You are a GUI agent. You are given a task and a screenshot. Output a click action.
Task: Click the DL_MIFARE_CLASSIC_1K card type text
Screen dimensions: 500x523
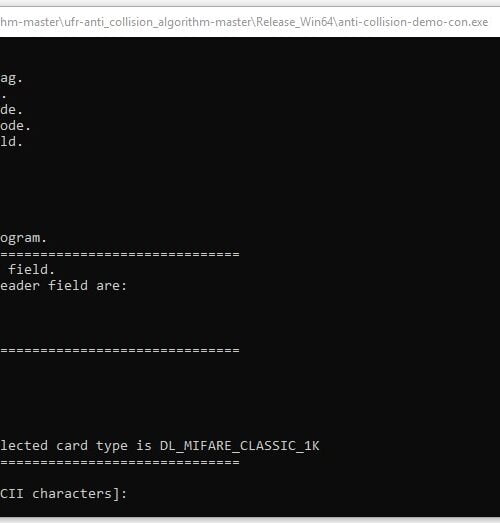(239, 446)
